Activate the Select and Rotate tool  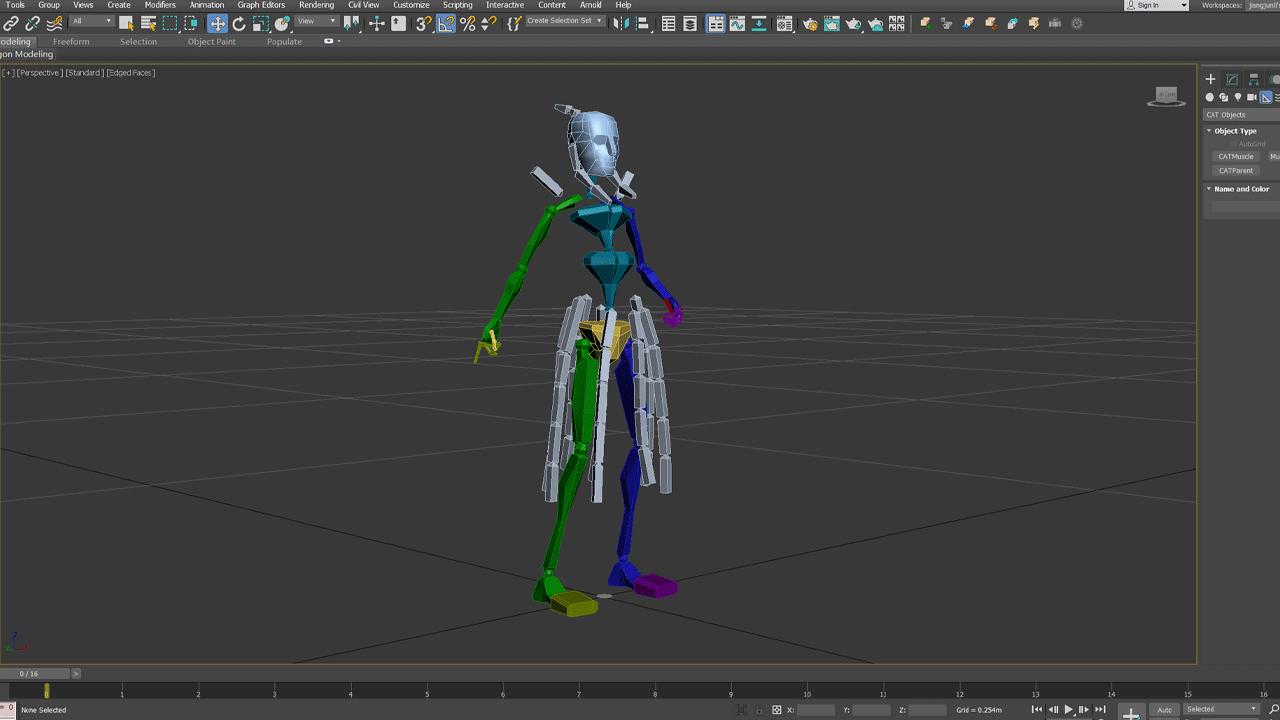(x=238, y=23)
